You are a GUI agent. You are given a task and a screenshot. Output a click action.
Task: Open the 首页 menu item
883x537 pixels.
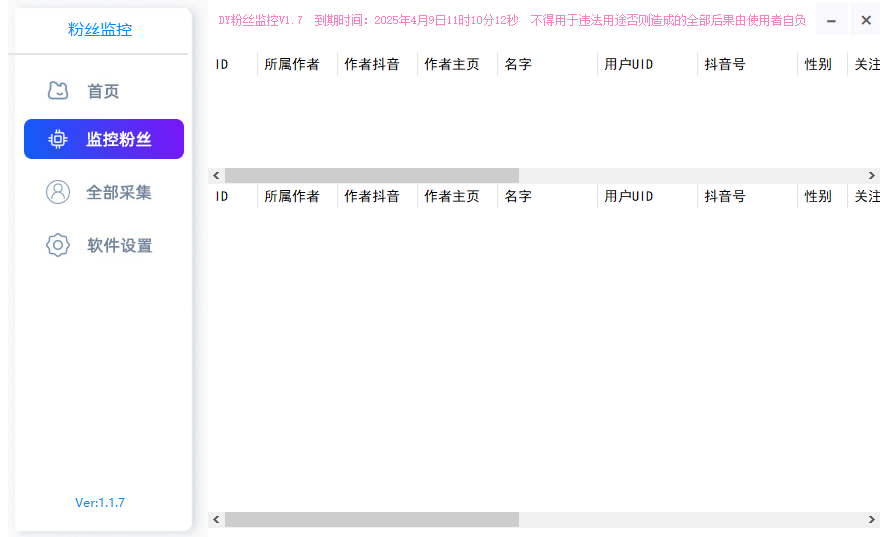[x=103, y=91]
